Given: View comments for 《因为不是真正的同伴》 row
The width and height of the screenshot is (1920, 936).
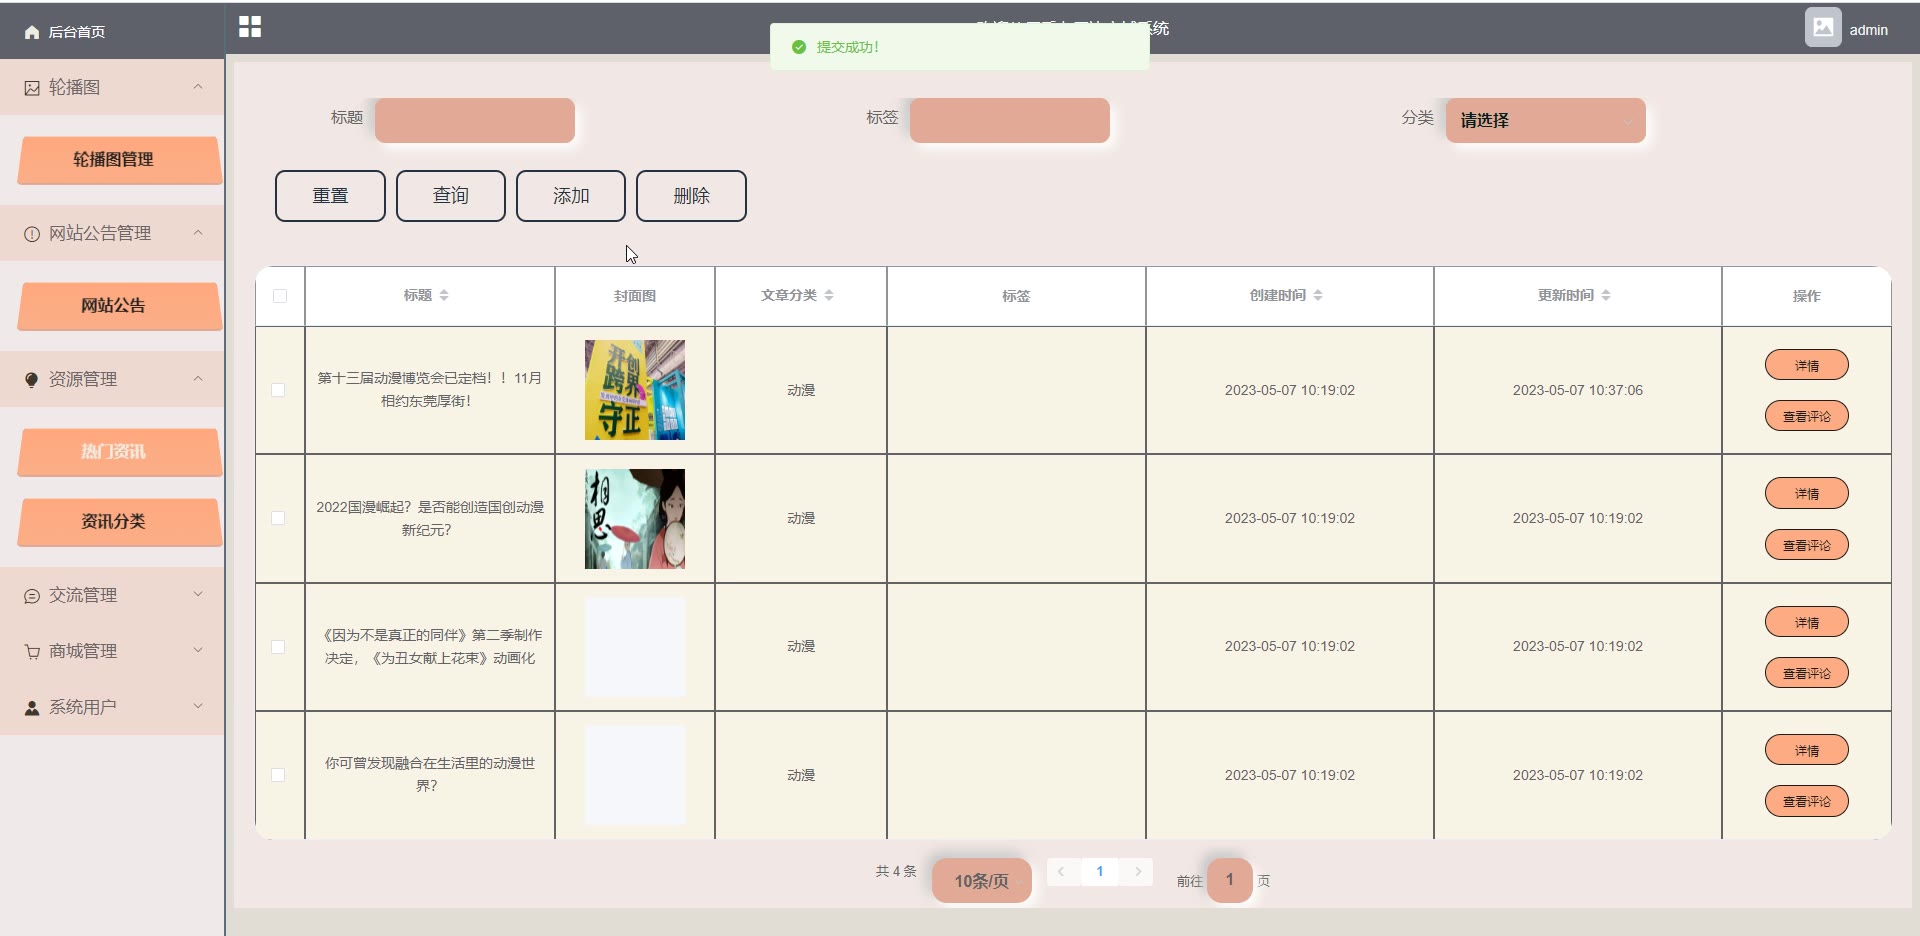Looking at the screenshot, I should pyautogui.click(x=1806, y=673).
